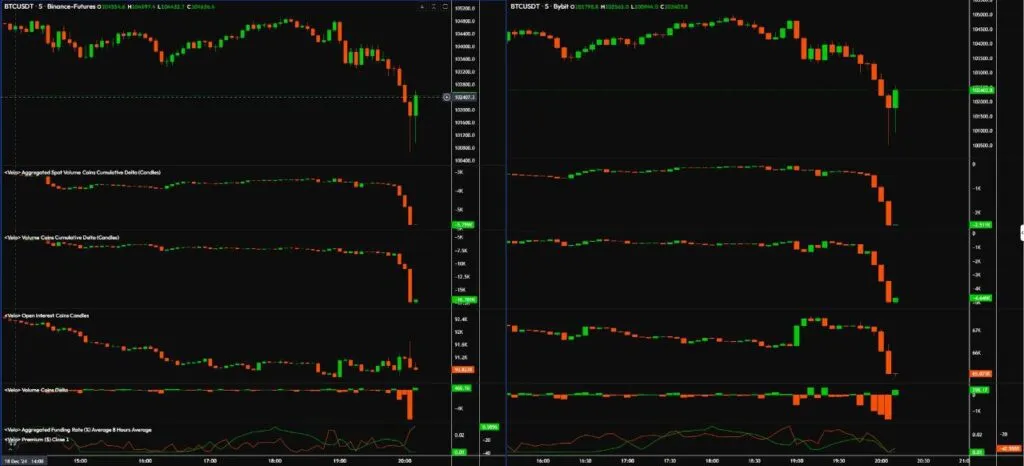
Task: Select the Velo Premium ($) Close 1 label
Action: point(37,440)
